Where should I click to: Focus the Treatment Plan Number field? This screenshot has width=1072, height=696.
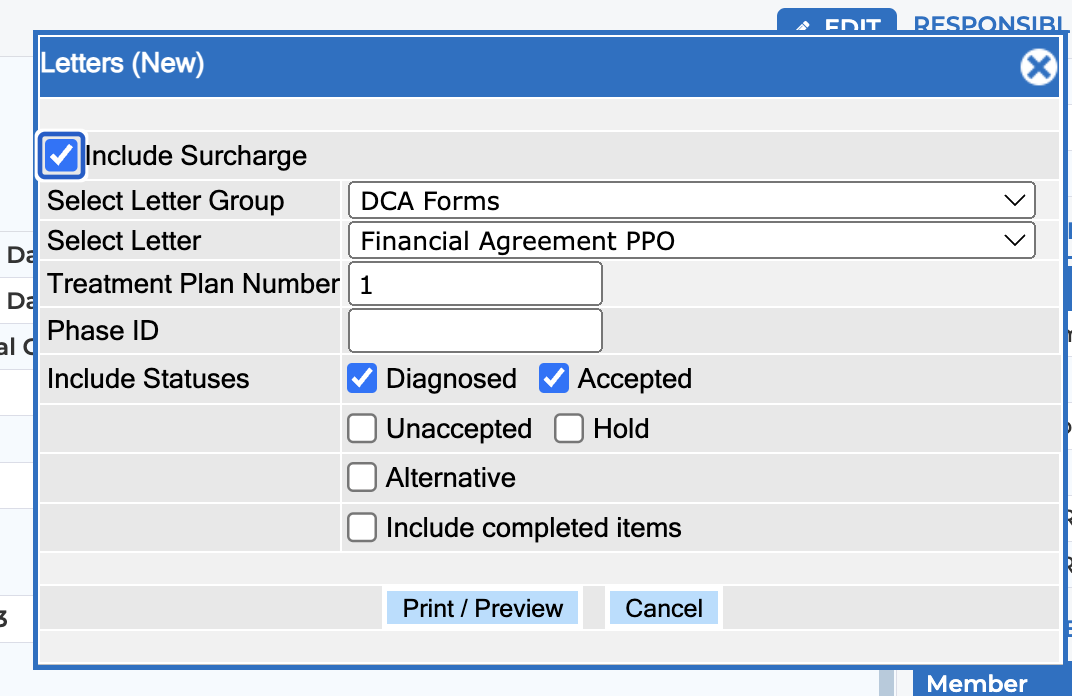475,284
